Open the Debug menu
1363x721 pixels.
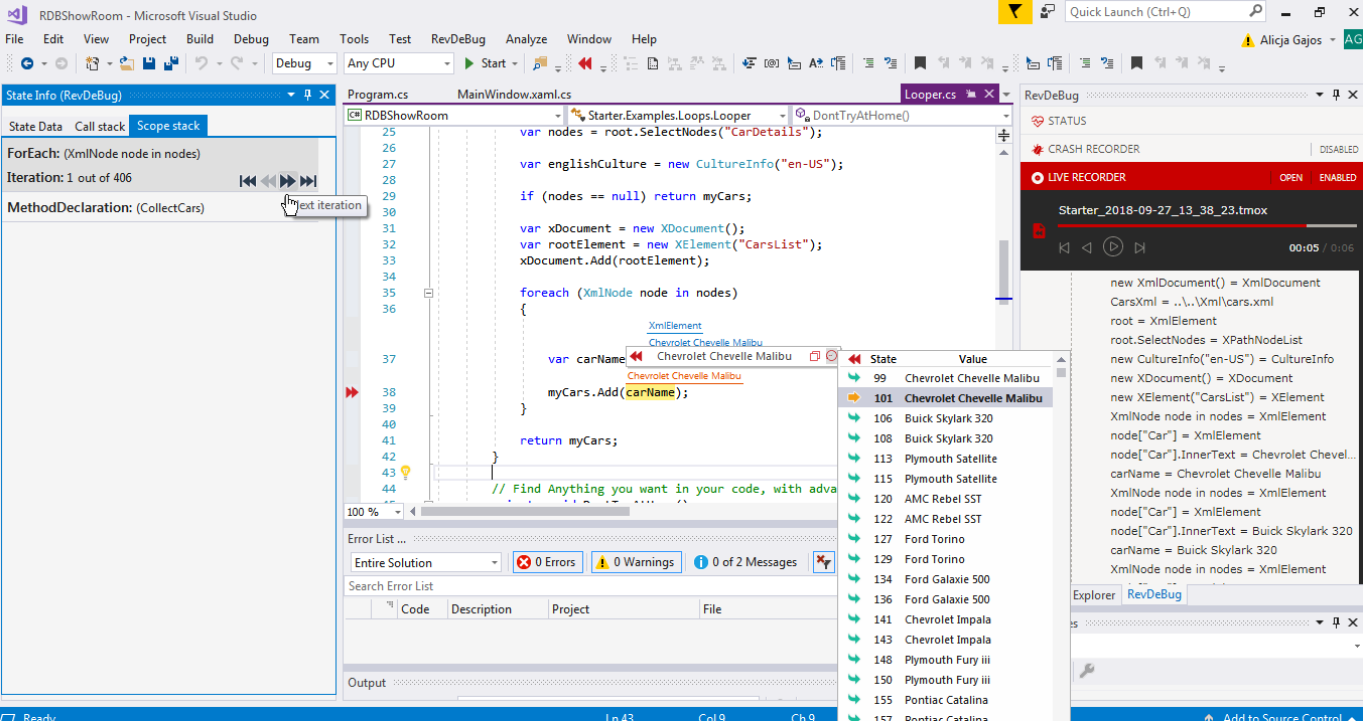coord(251,39)
